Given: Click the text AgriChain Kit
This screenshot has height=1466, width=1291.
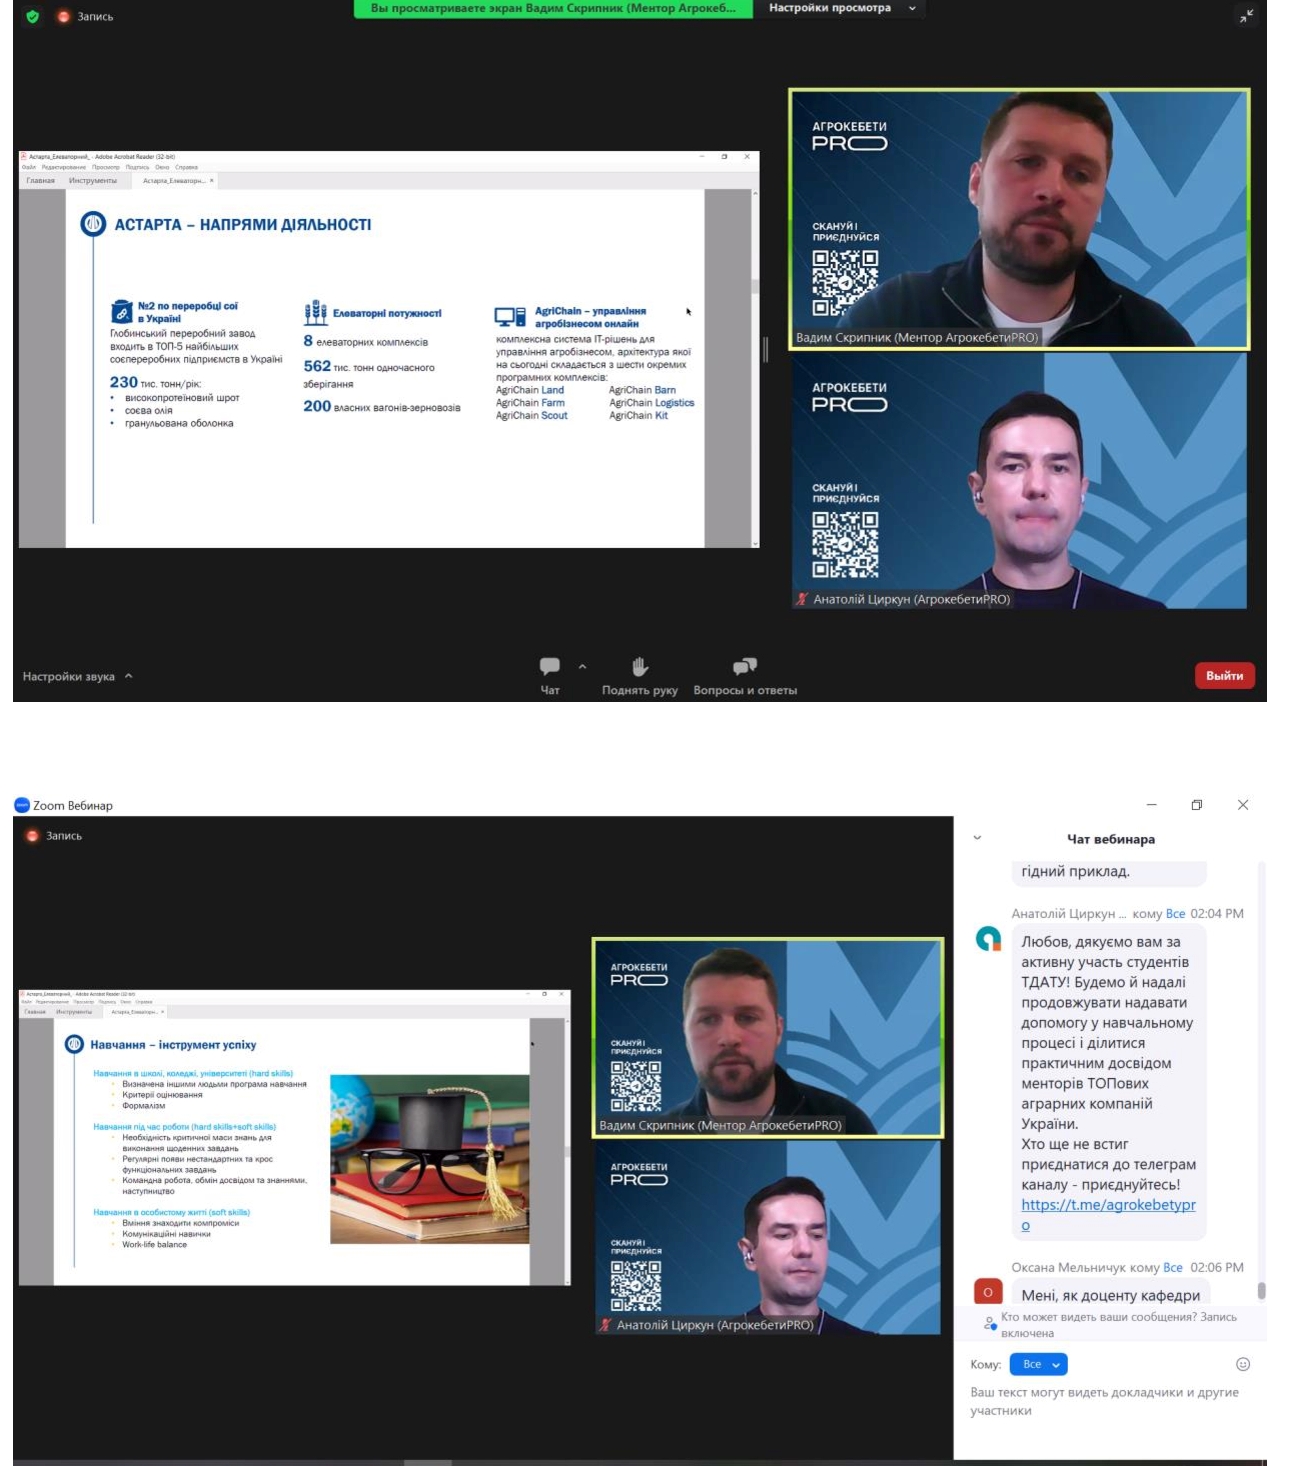Looking at the screenshot, I should pyautogui.click(x=639, y=415).
